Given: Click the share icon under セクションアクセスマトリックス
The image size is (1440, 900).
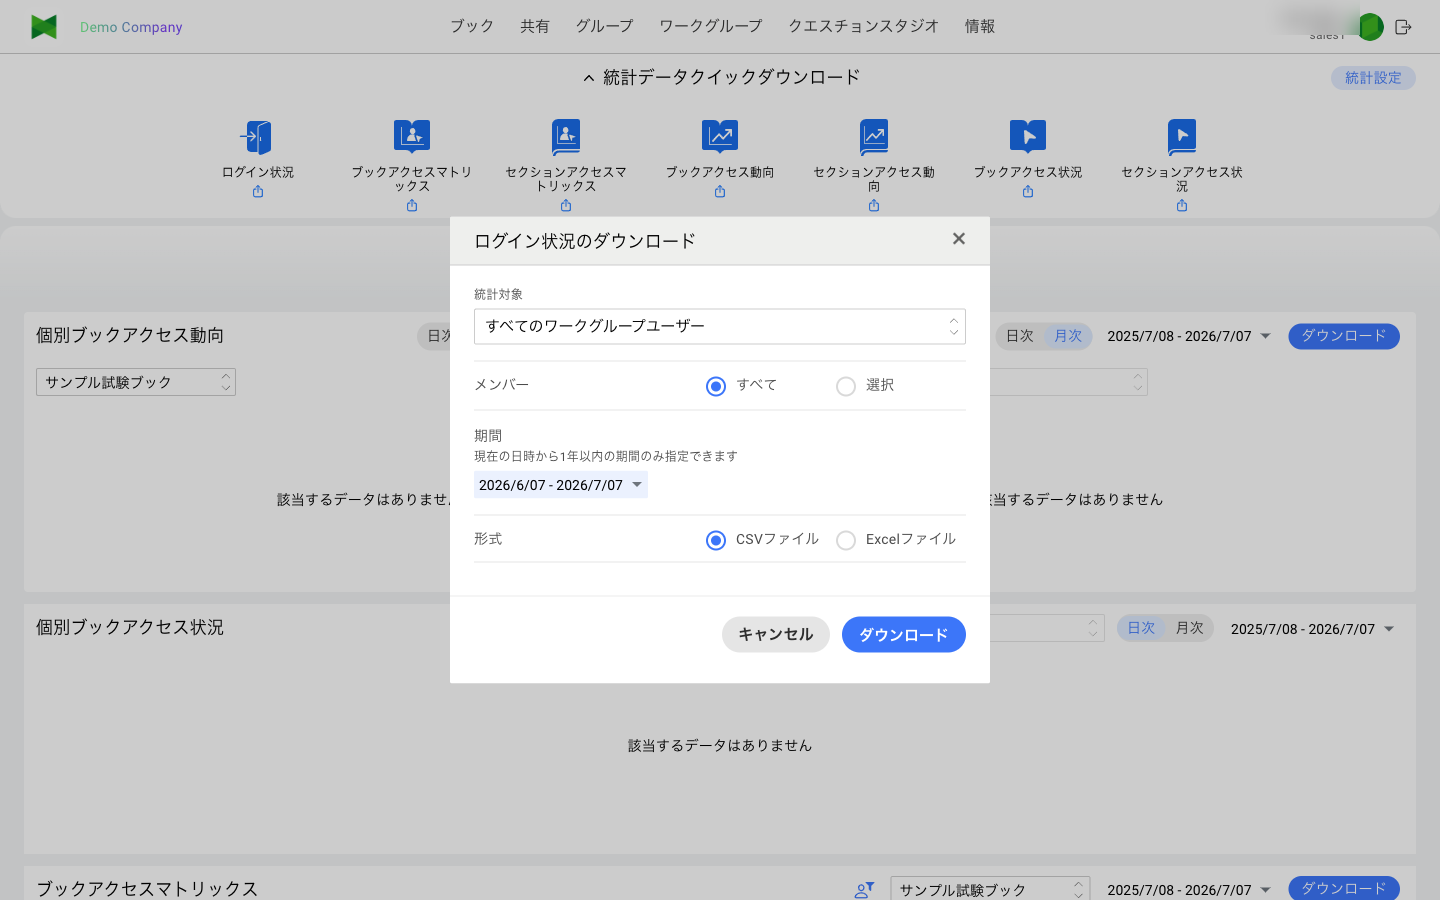Looking at the screenshot, I should [x=566, y=206].
